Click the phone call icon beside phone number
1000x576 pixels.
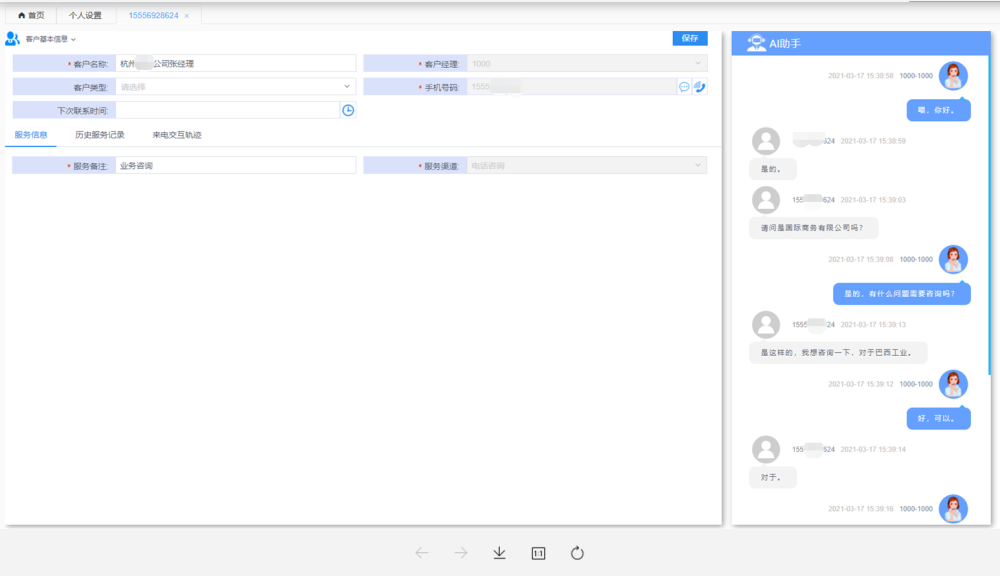(x=700, y=87)
